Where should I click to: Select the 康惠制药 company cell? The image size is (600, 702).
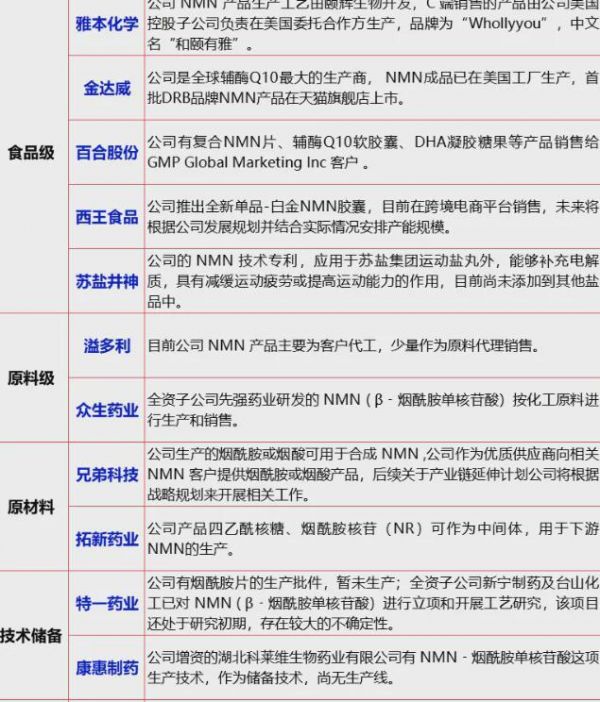pyautogui.click(x=107, y=668)
